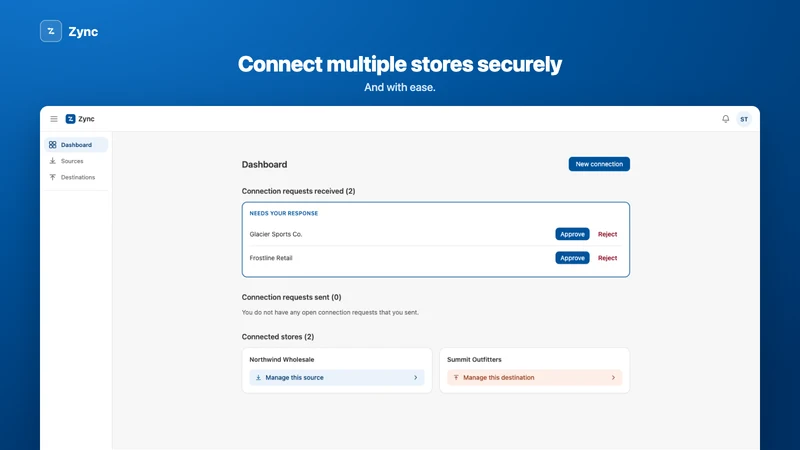This screenshot has width=800, height=450.
Task: Open the notifications bell
Action: click(x=726, y=119)
